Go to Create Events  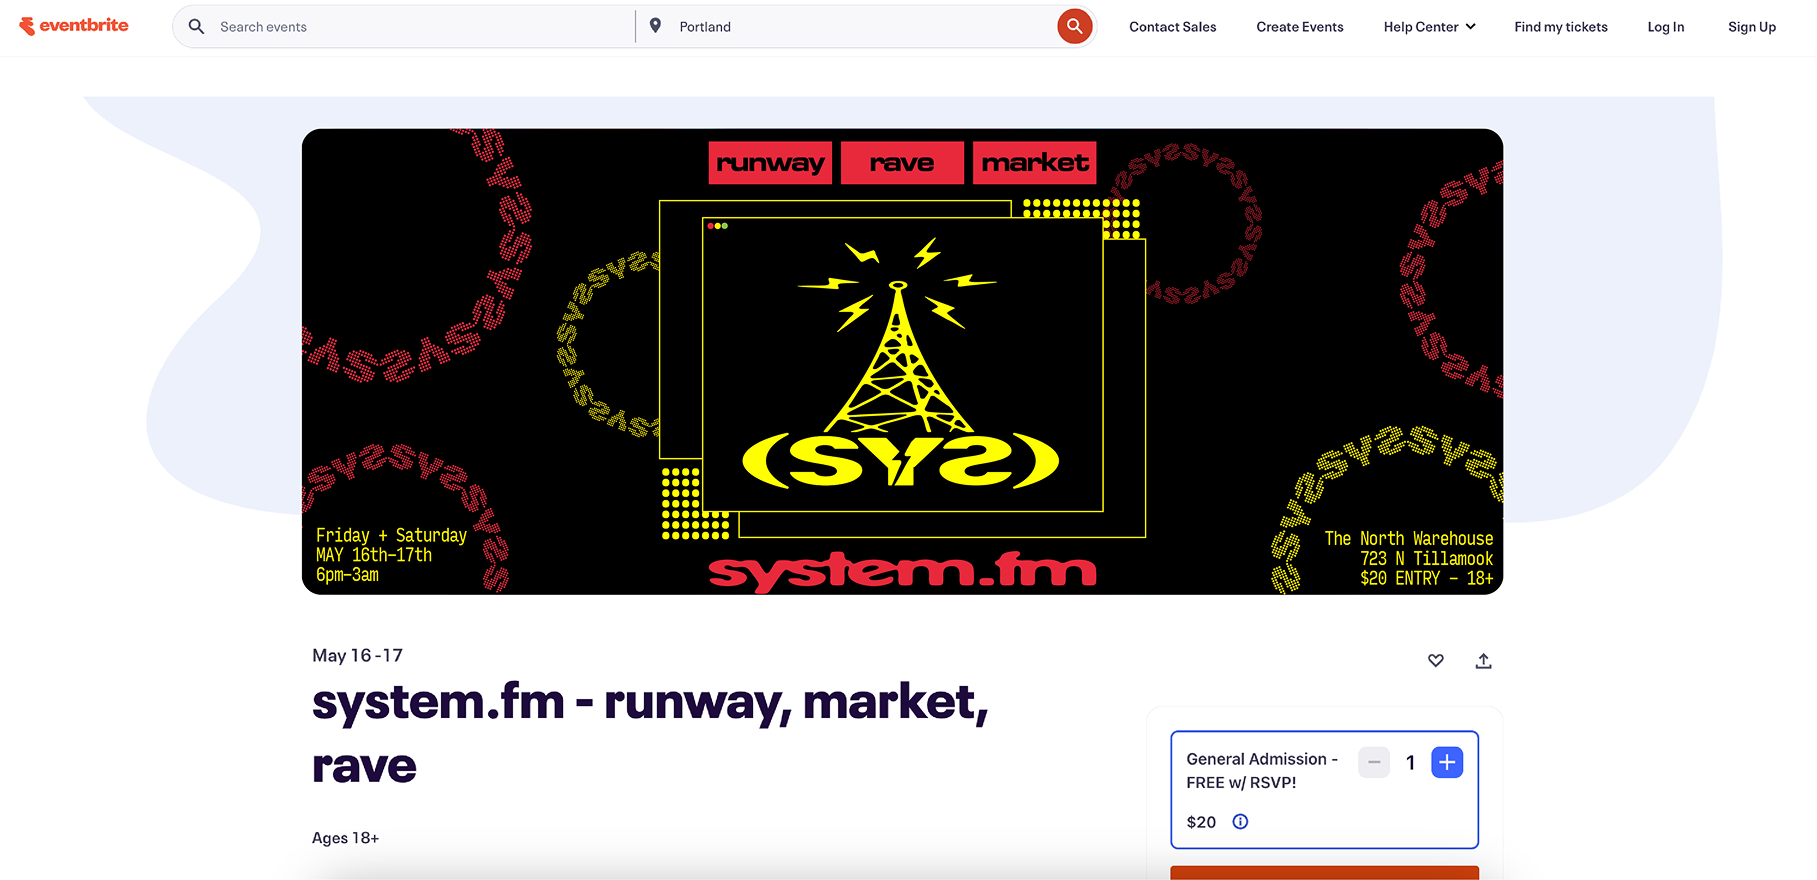pyautogui.click(x=1300, y=27)
